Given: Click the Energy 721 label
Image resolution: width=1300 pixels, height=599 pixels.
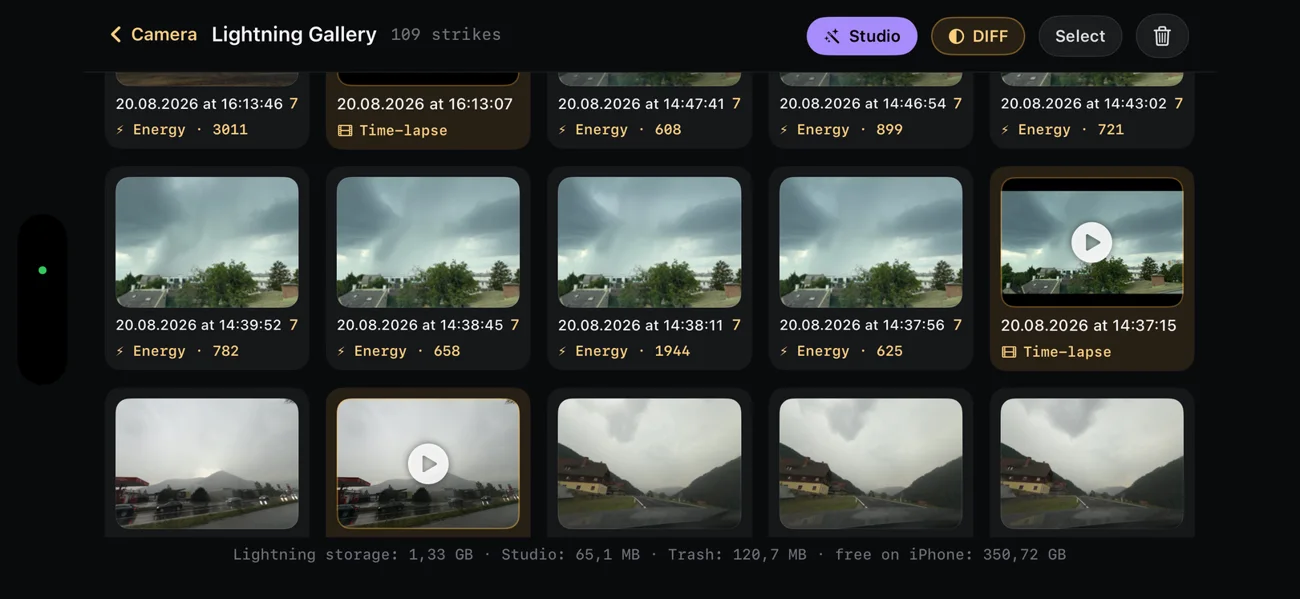Looking at the screenshot, I should coord(1071,130).
